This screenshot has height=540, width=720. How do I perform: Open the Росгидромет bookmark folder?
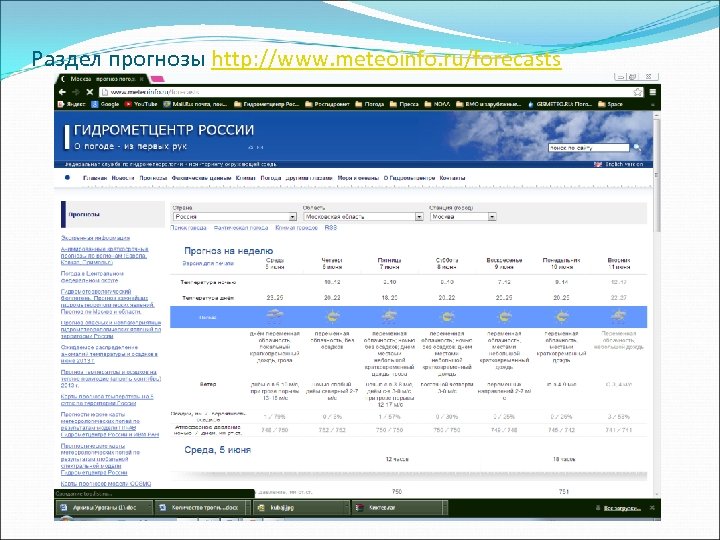pos(327,104)
